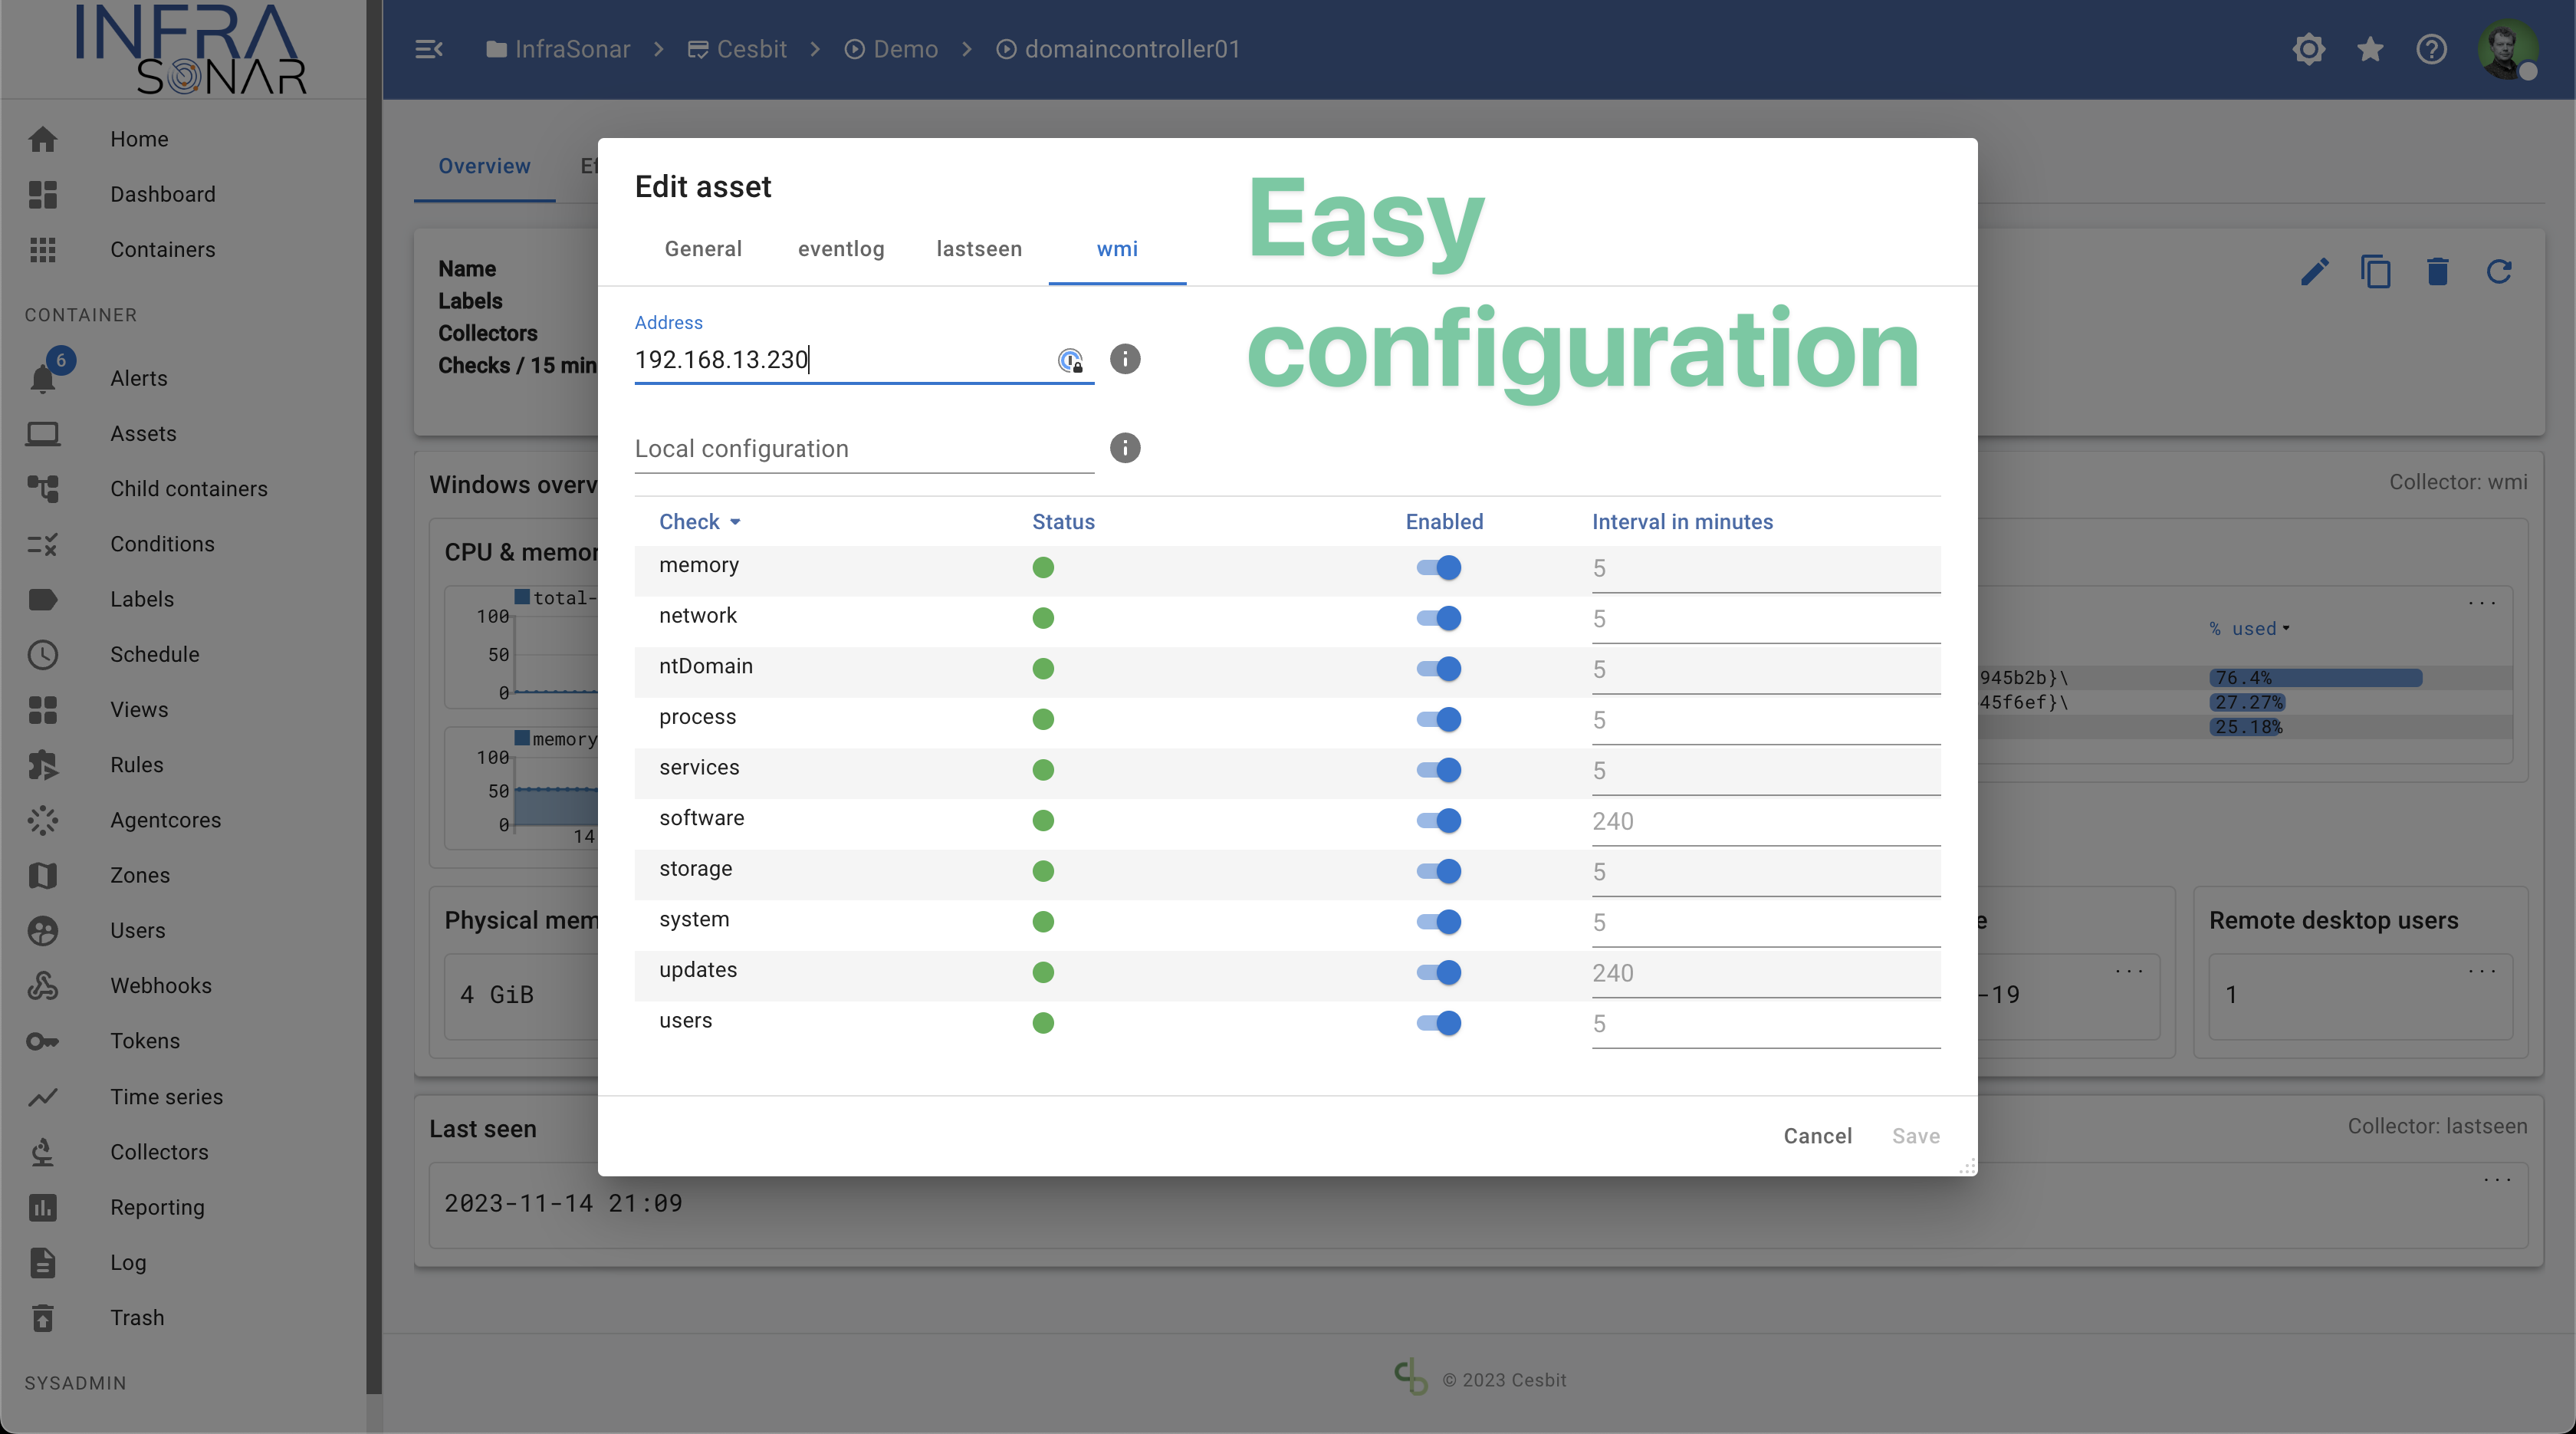The image size is (2576, 1434).
Task: Sort by the Check column header
Action: pyautogui.click(x=700, y=522)
